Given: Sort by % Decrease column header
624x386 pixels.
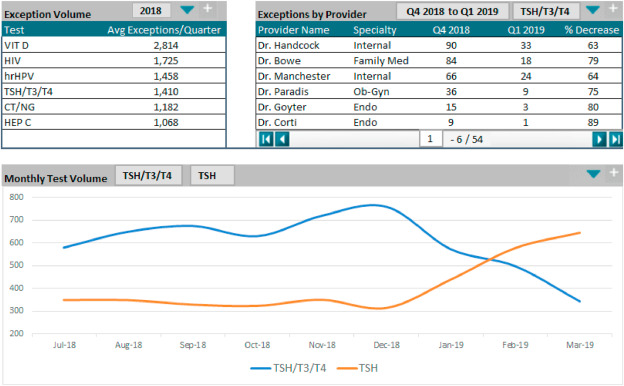Looking at the screenshot, I should pos(592,30).
